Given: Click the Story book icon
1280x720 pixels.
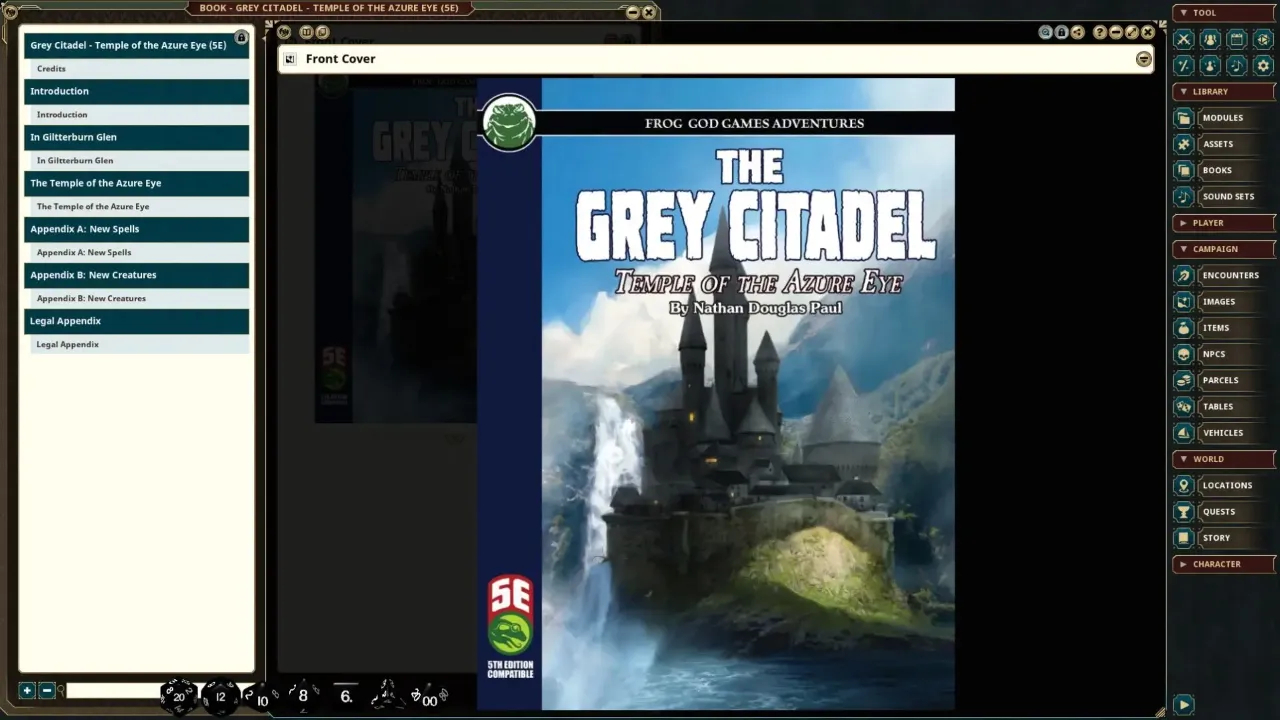Looking at the screenshot, I should 1184,538.
